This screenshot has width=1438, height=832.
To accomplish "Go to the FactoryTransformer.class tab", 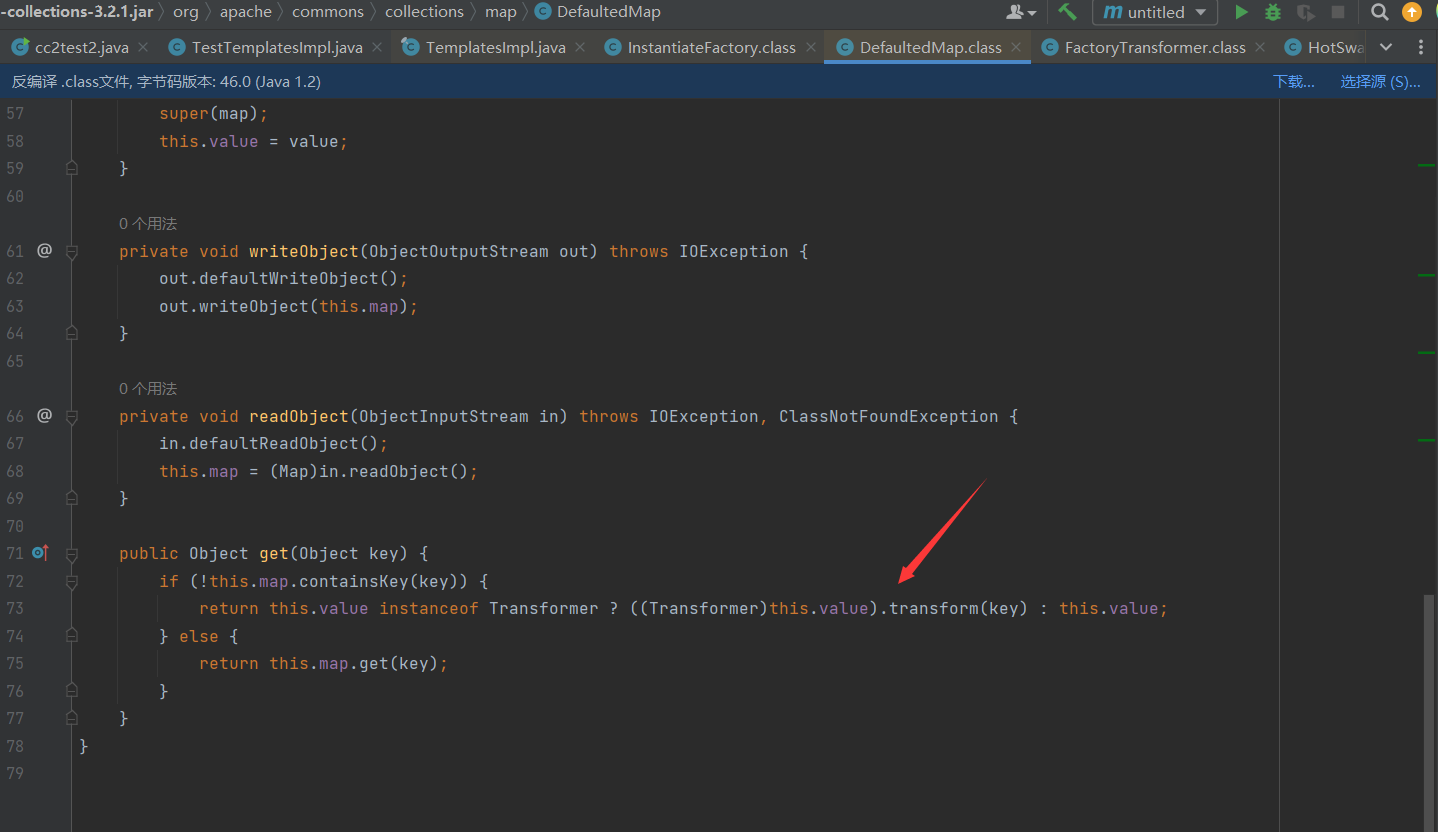I will [x=1155, y=47].
